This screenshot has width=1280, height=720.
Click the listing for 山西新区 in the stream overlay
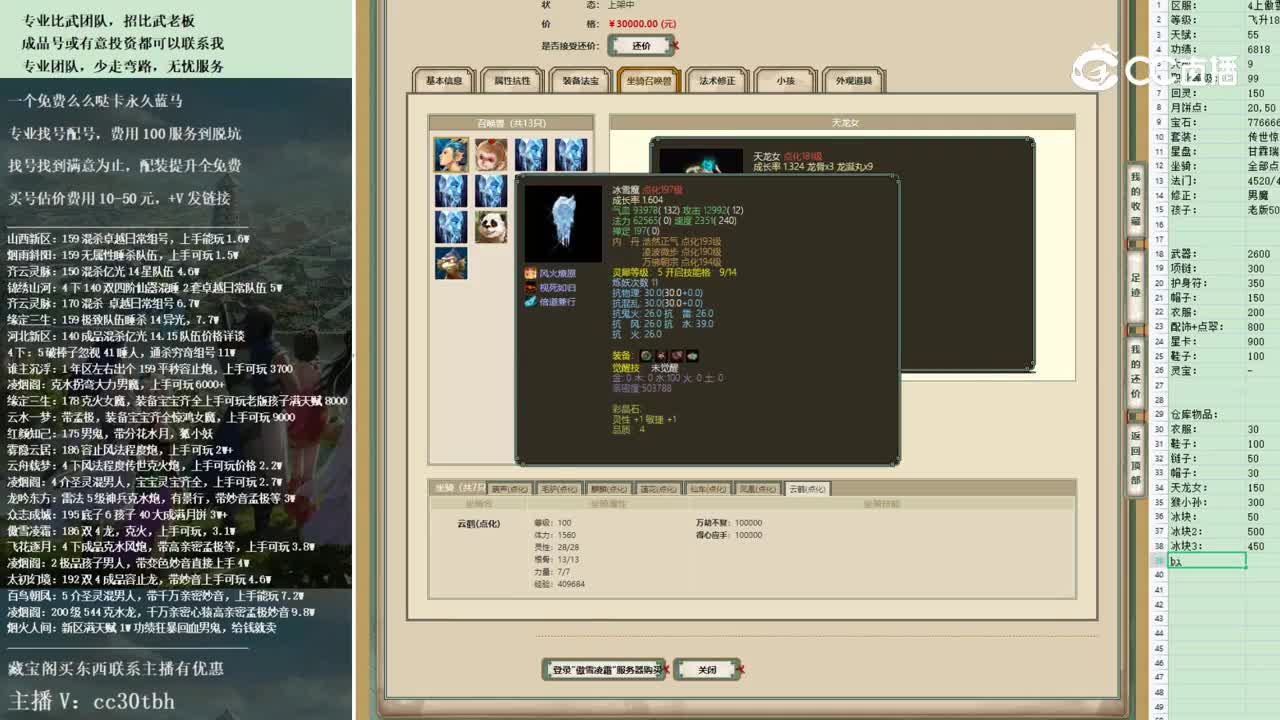click(x=128, y=239)
